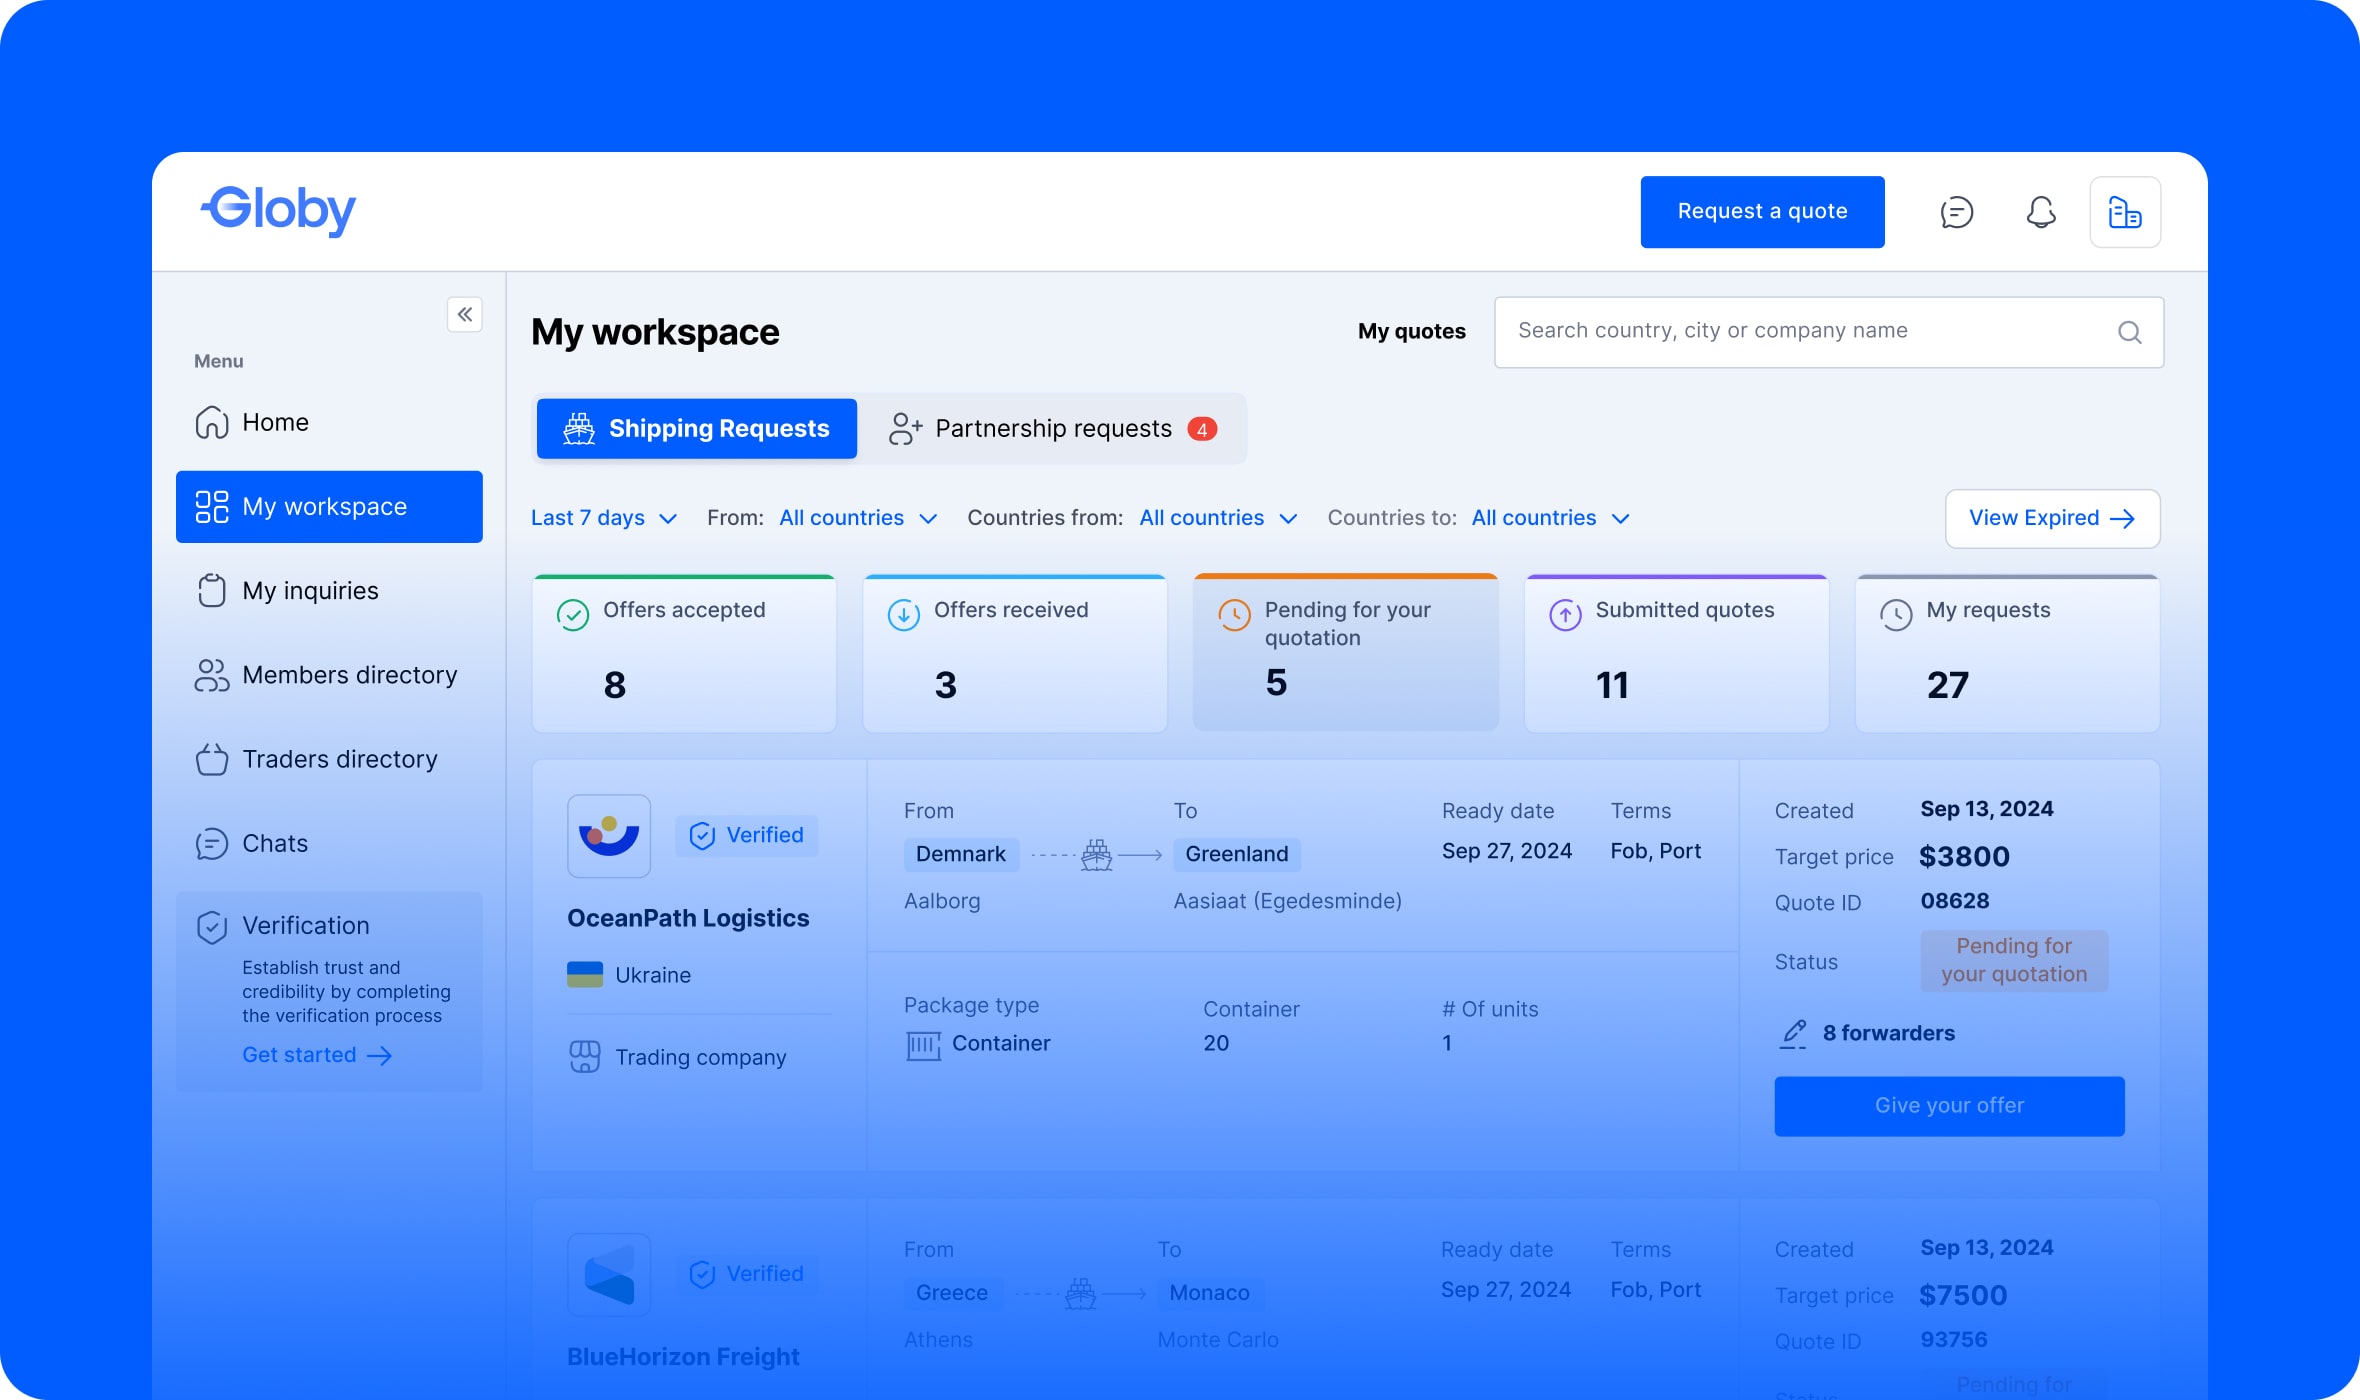The image size is (2360, 1400).
Task: Click the 8 forwarders text
Action: (1888, 1034)
